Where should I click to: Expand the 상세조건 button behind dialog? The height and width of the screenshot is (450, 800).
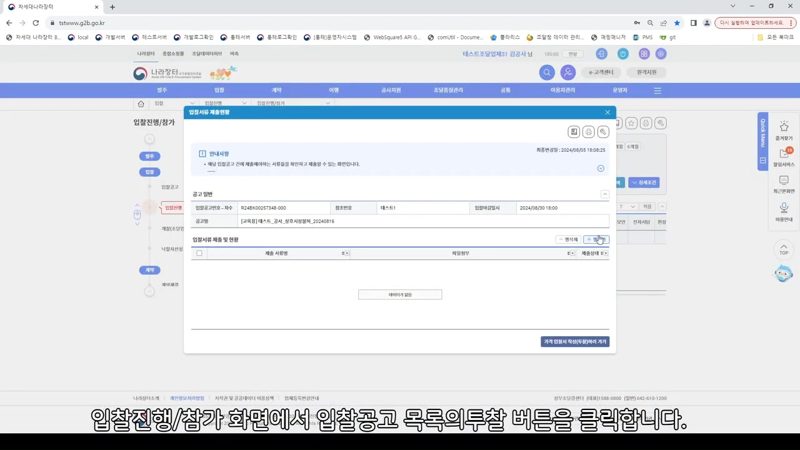click(x=644, y=183)
